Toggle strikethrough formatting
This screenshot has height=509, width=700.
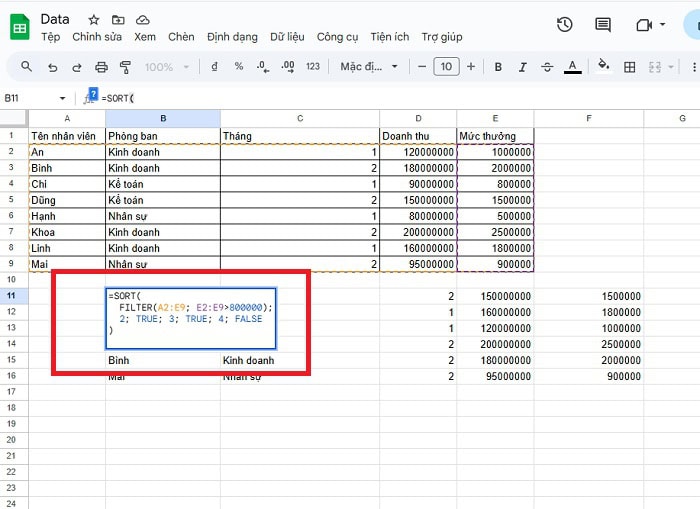(x=548, y=67)
